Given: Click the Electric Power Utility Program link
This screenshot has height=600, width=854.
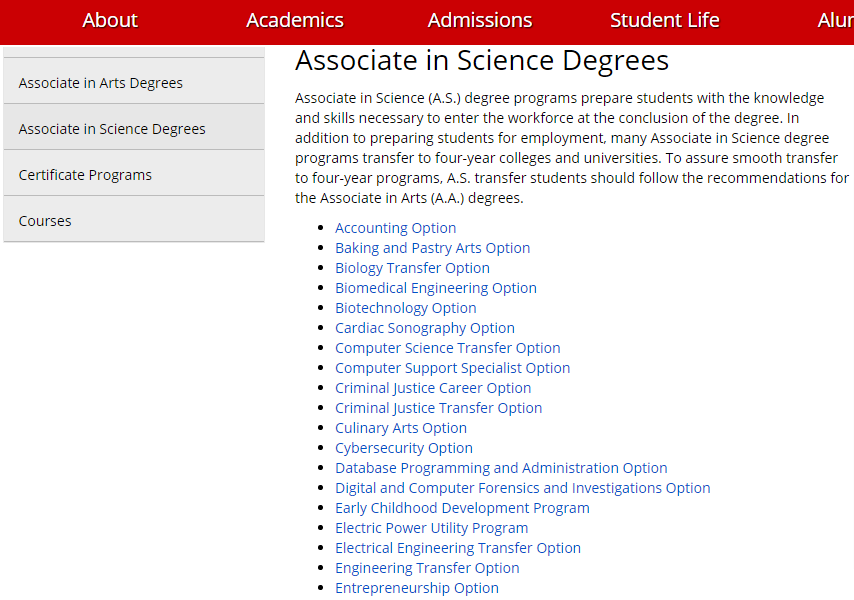Looking at the screenshot, I should (x=431, y=528).
